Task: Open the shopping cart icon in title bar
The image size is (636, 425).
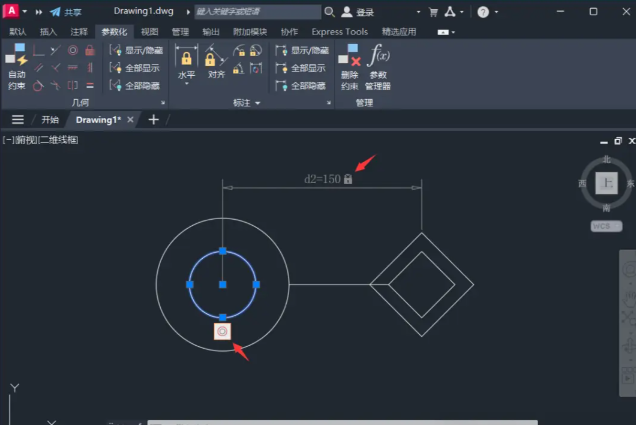Action: point(434,12)
